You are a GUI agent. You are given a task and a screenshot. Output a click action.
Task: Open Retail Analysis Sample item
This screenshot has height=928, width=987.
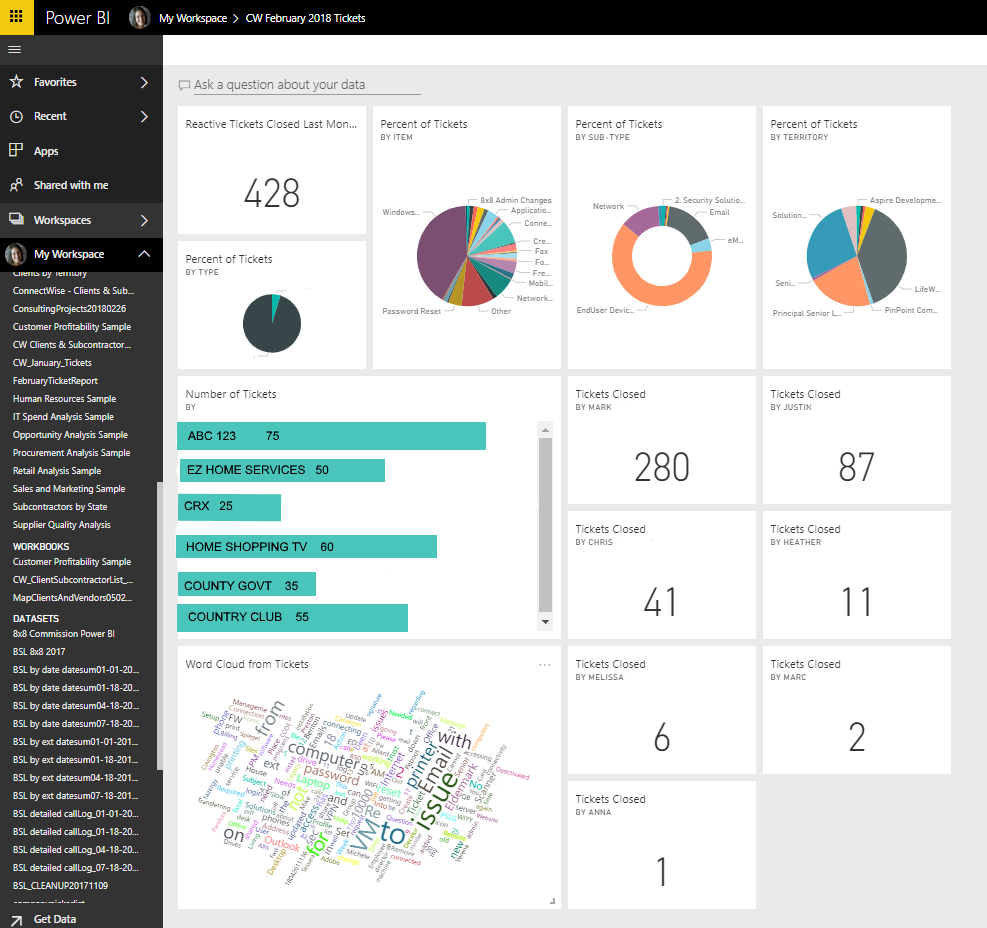click(57, 472)
